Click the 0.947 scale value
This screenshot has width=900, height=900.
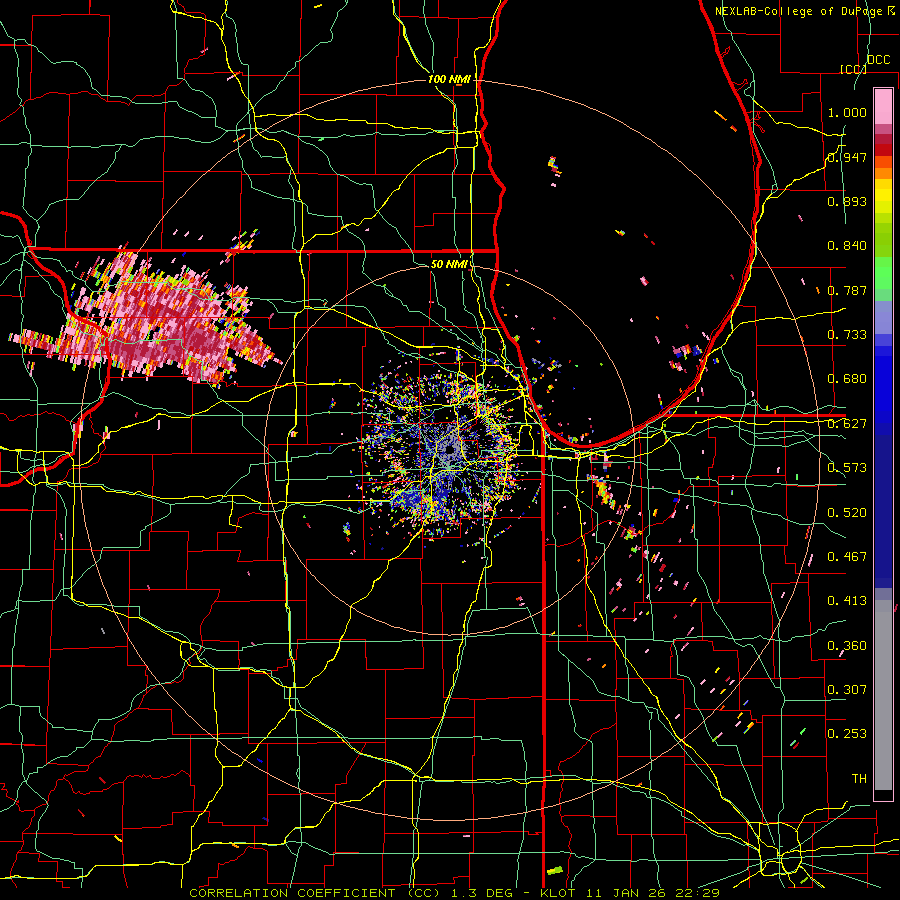coord(847,157)
